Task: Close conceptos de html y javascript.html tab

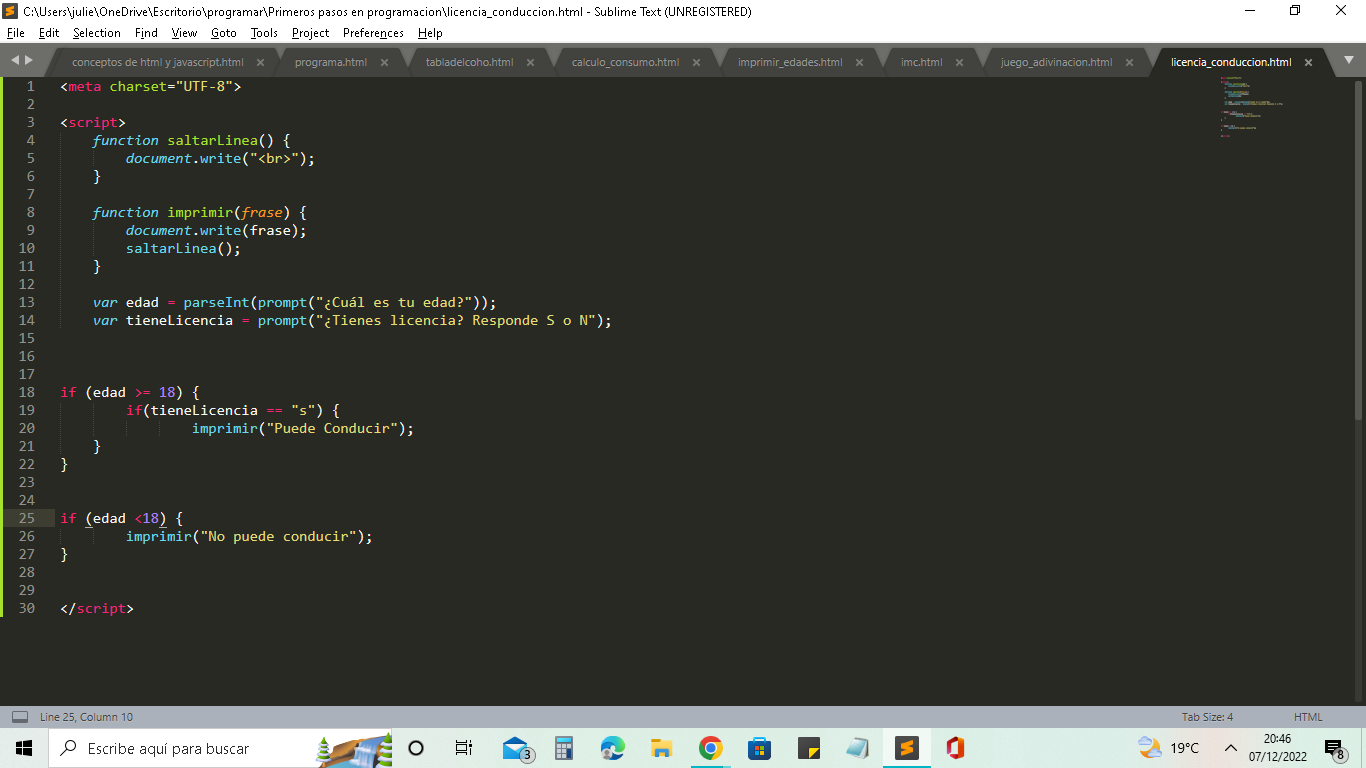Action: coord(260,62)
